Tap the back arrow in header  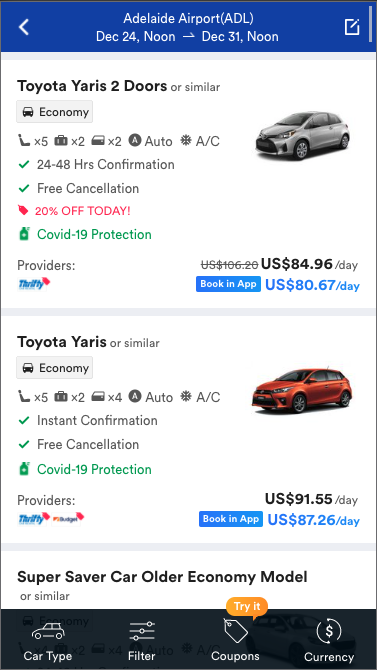pos(24,27)
